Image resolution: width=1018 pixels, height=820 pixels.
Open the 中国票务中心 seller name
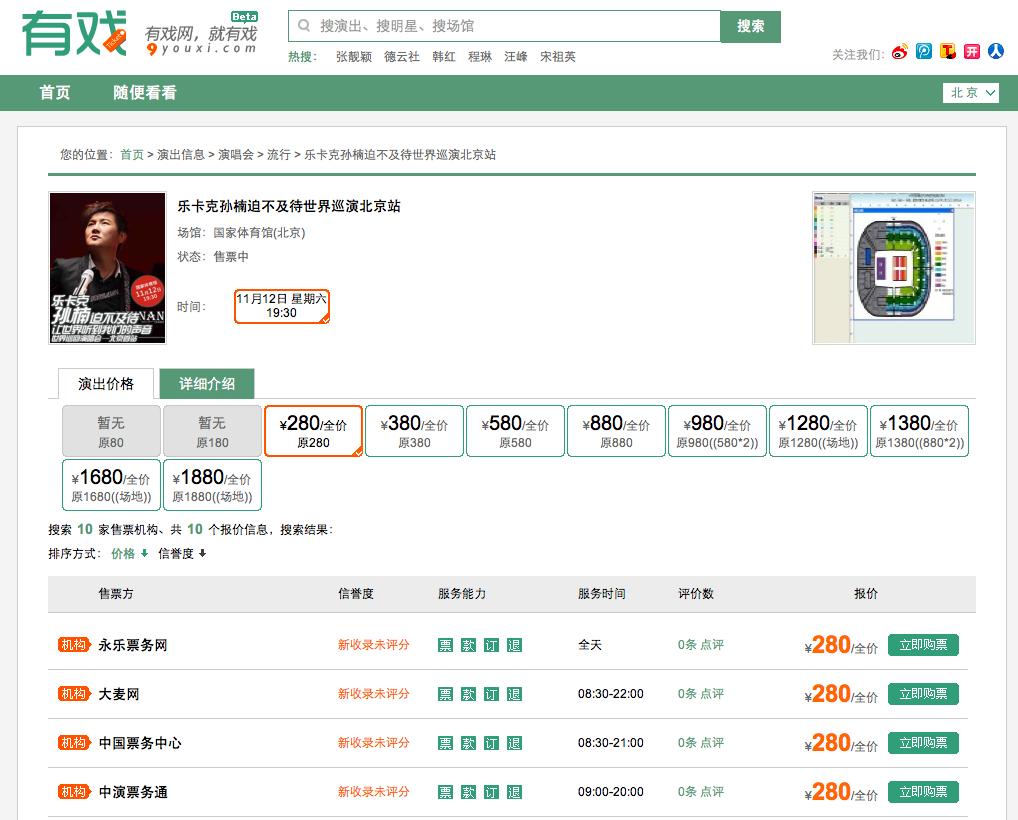tap(140, 743)
